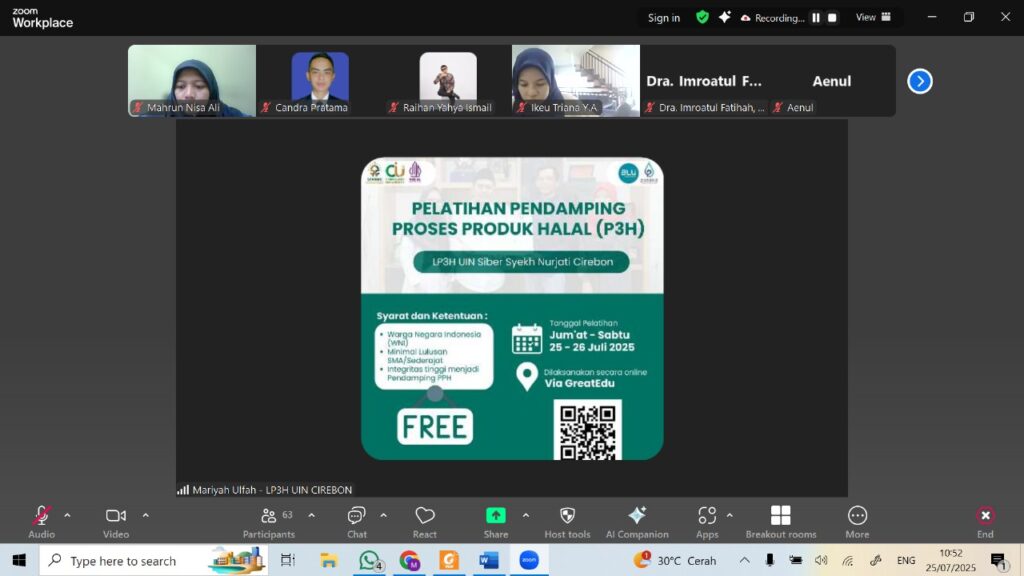1024x576 pixels.
Task: Launch the AI Companion
Action: pos(637,521)
